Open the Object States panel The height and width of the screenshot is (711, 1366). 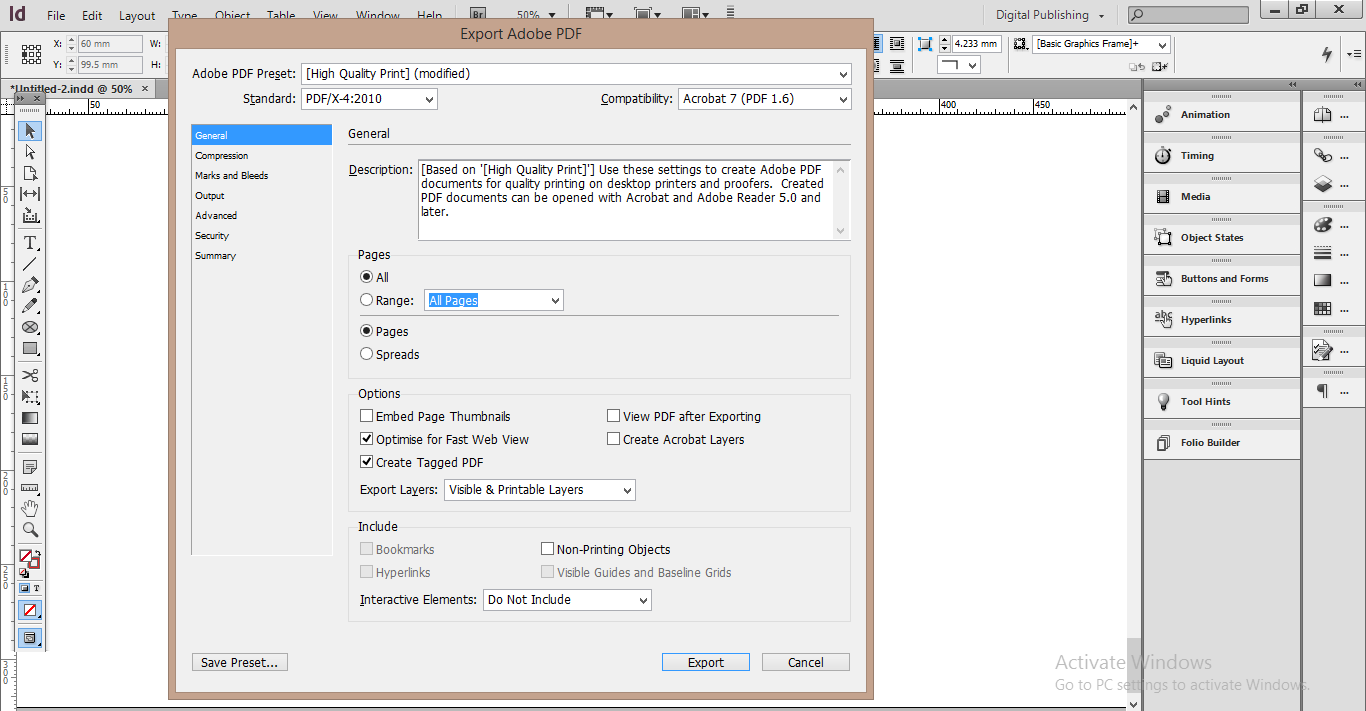(1221, 238)
